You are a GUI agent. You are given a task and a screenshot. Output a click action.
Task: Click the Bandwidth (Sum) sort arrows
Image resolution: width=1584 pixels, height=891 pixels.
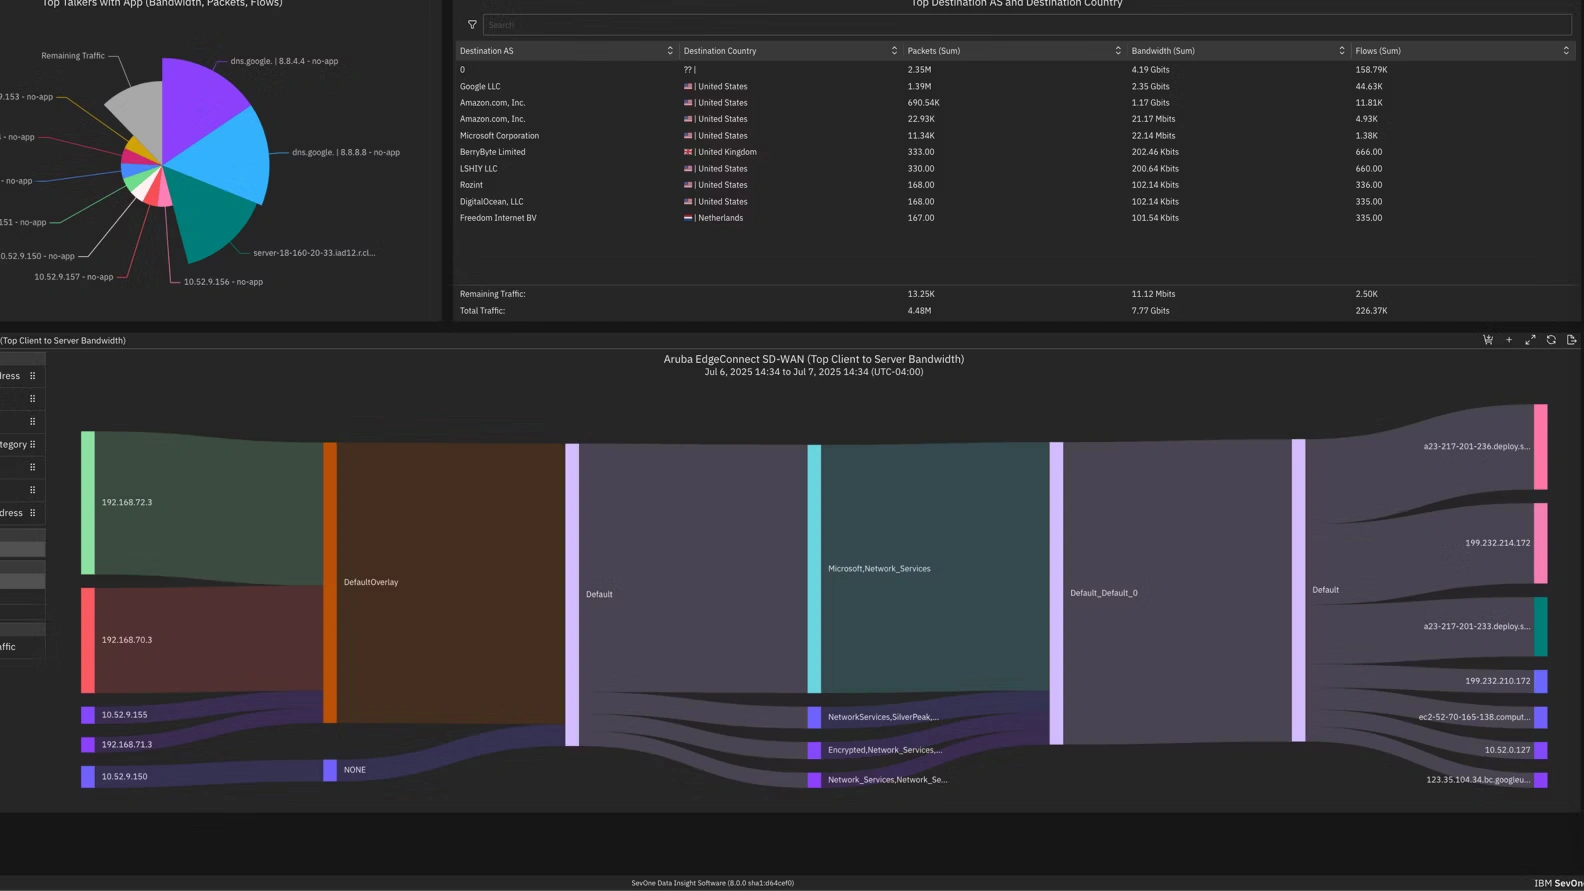[x=1342, y=51]
